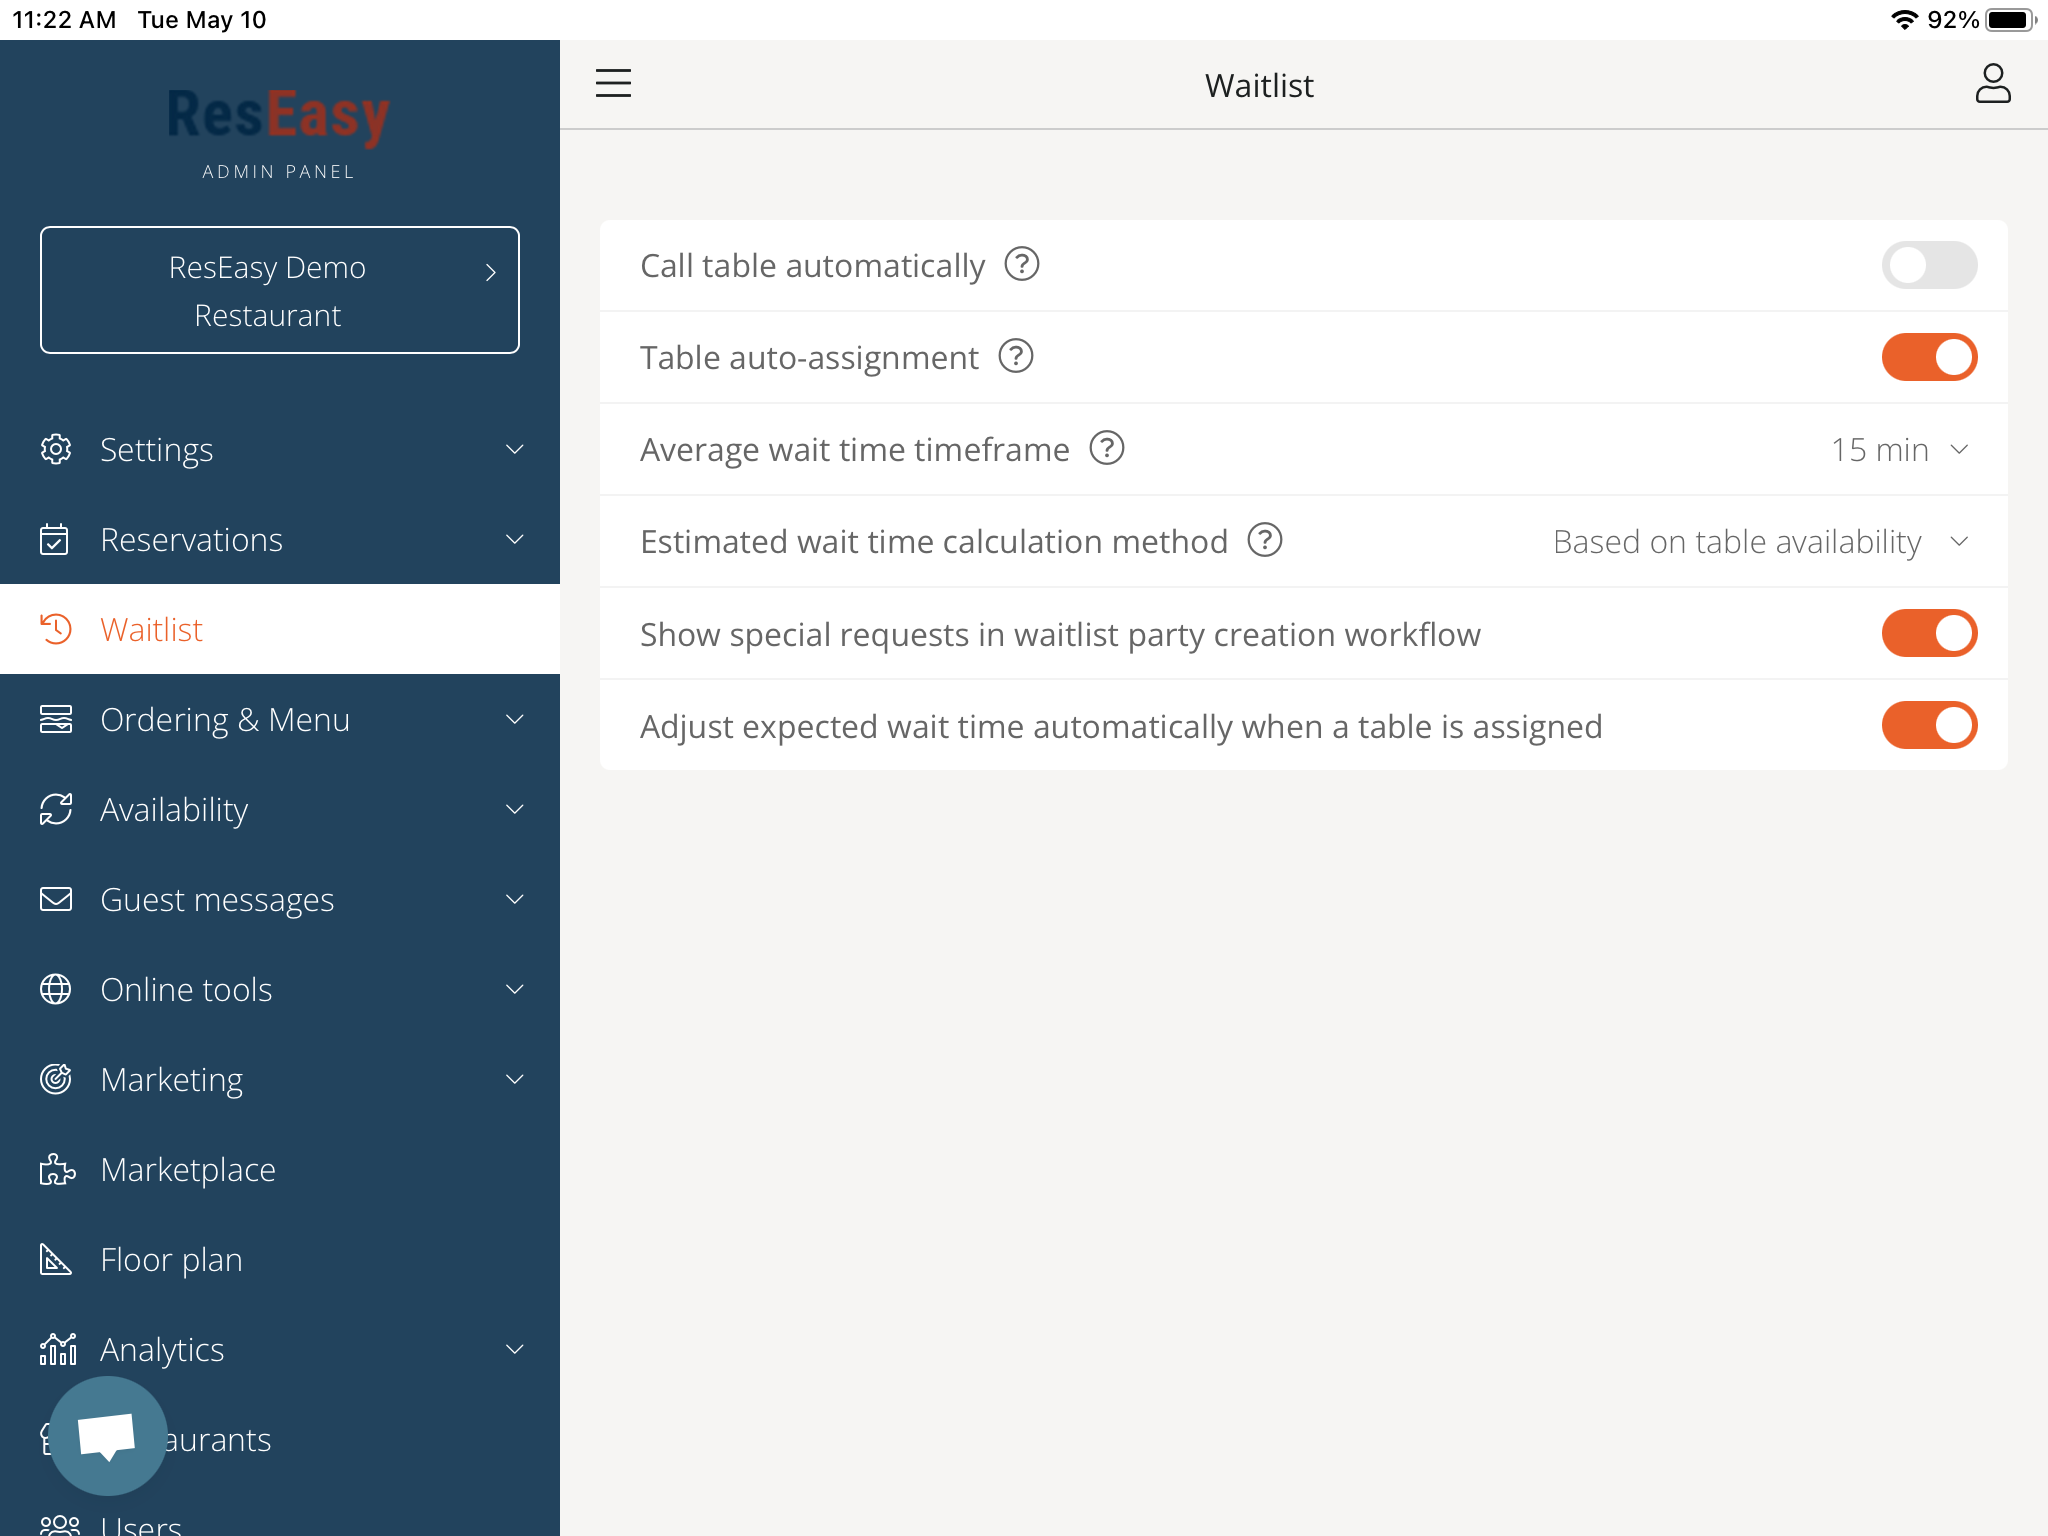Open the hamburger menu icon
2048x1536 pixels.
[613, 83]
